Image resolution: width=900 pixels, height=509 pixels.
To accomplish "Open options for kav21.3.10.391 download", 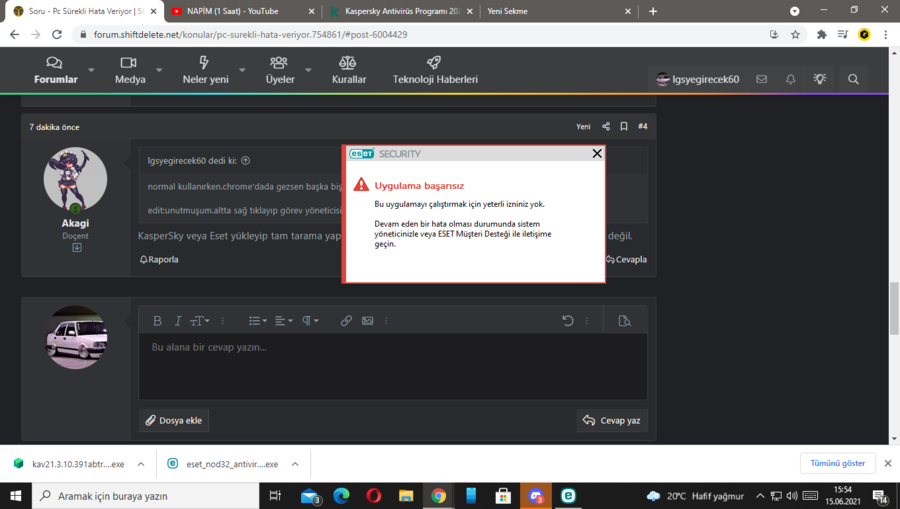I will point(141,464).
